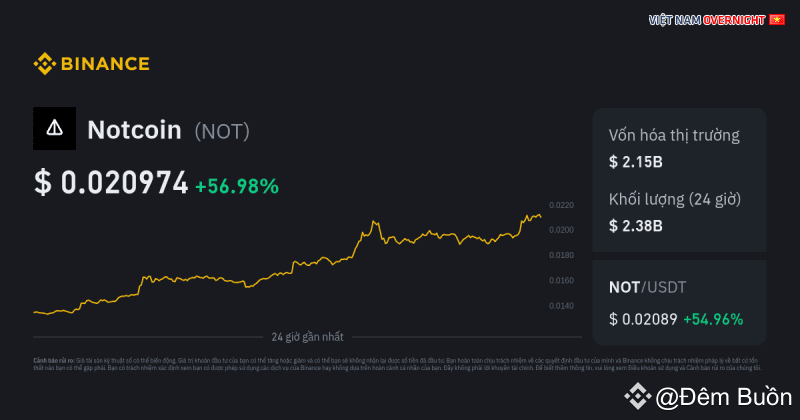800x420 pixels.
Task: Click the $ 2.38B volume value
Action: pyautogui.click(x=636, y=226)
